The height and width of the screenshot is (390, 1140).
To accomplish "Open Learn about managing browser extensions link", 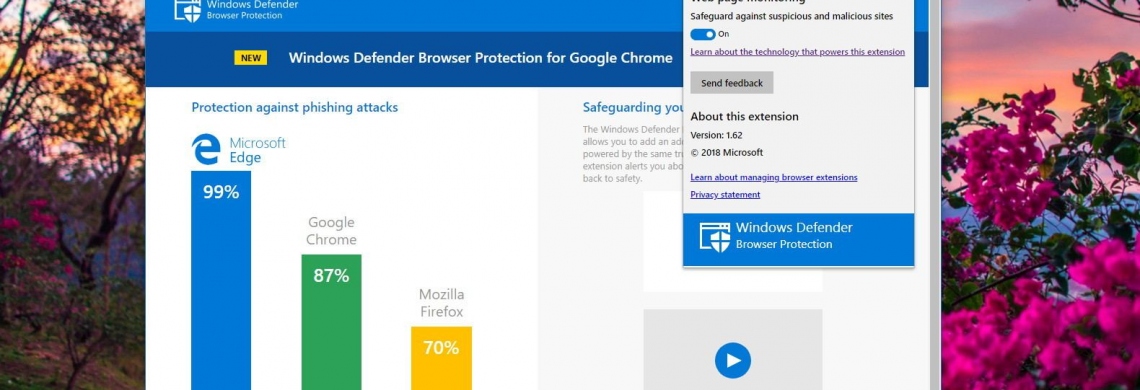I will 774,178.
